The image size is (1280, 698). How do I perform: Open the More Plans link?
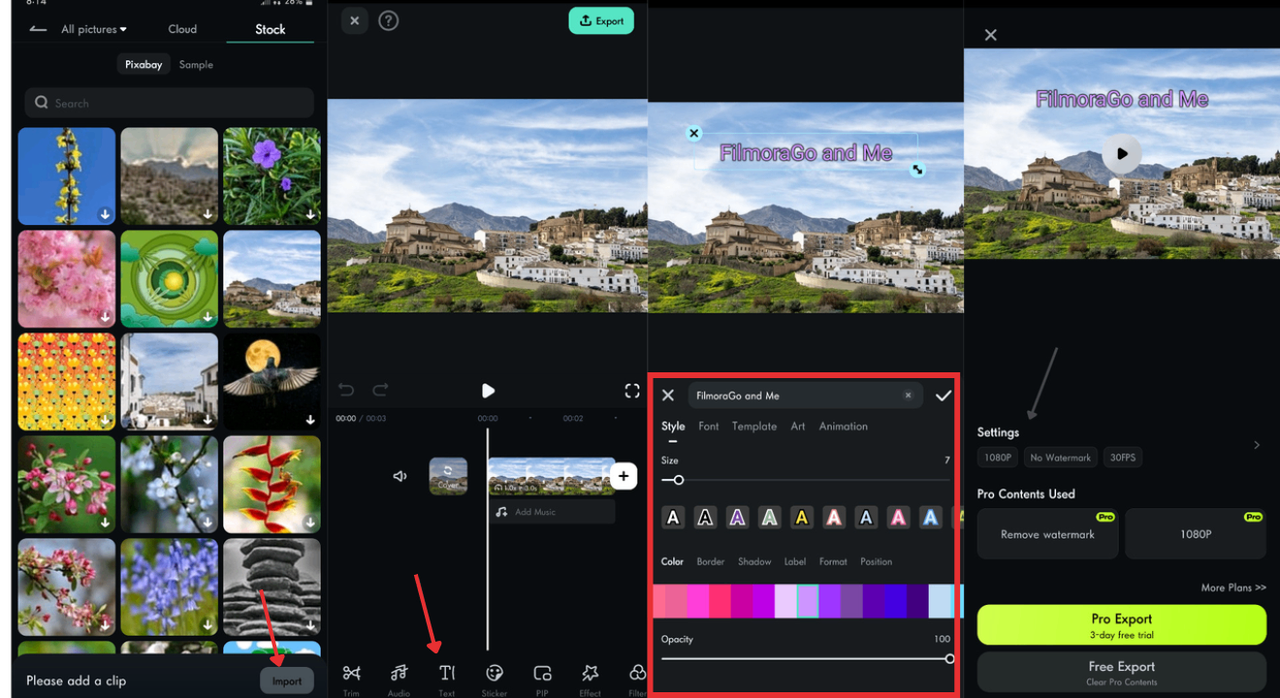pos(1233,588)
